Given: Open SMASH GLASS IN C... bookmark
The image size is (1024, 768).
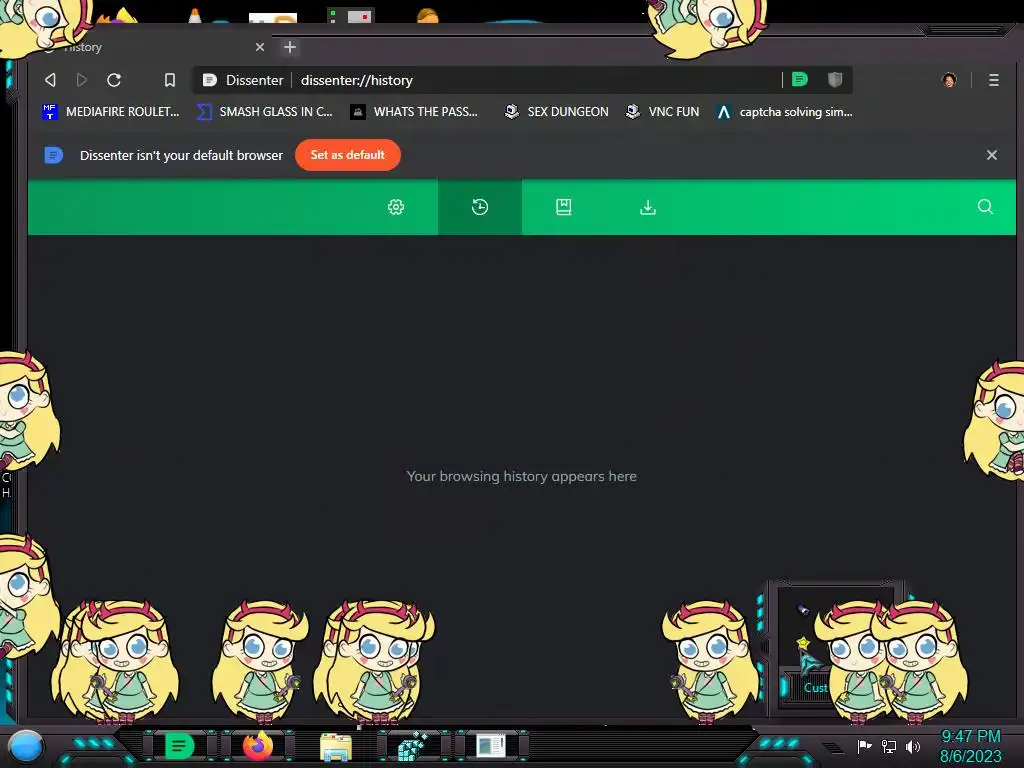Looking at the screenshot, I should [265, 112].
